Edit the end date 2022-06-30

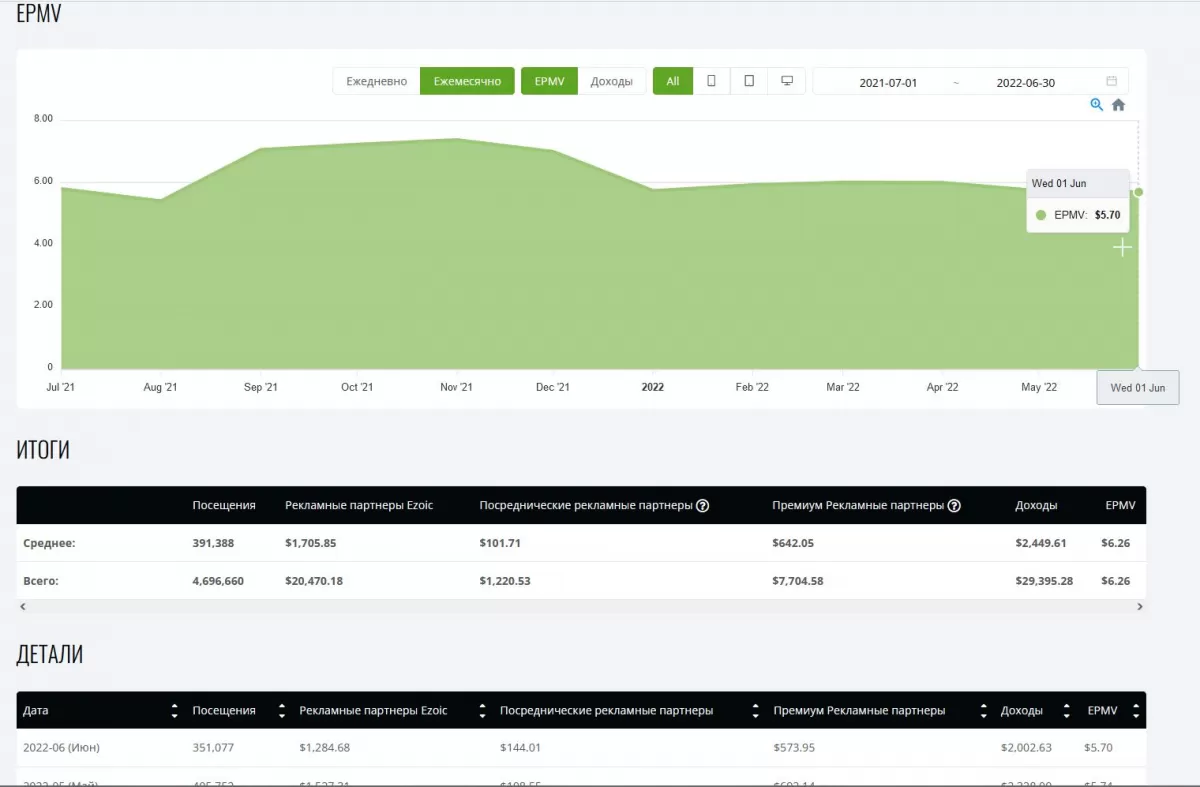pos(1026,83)
